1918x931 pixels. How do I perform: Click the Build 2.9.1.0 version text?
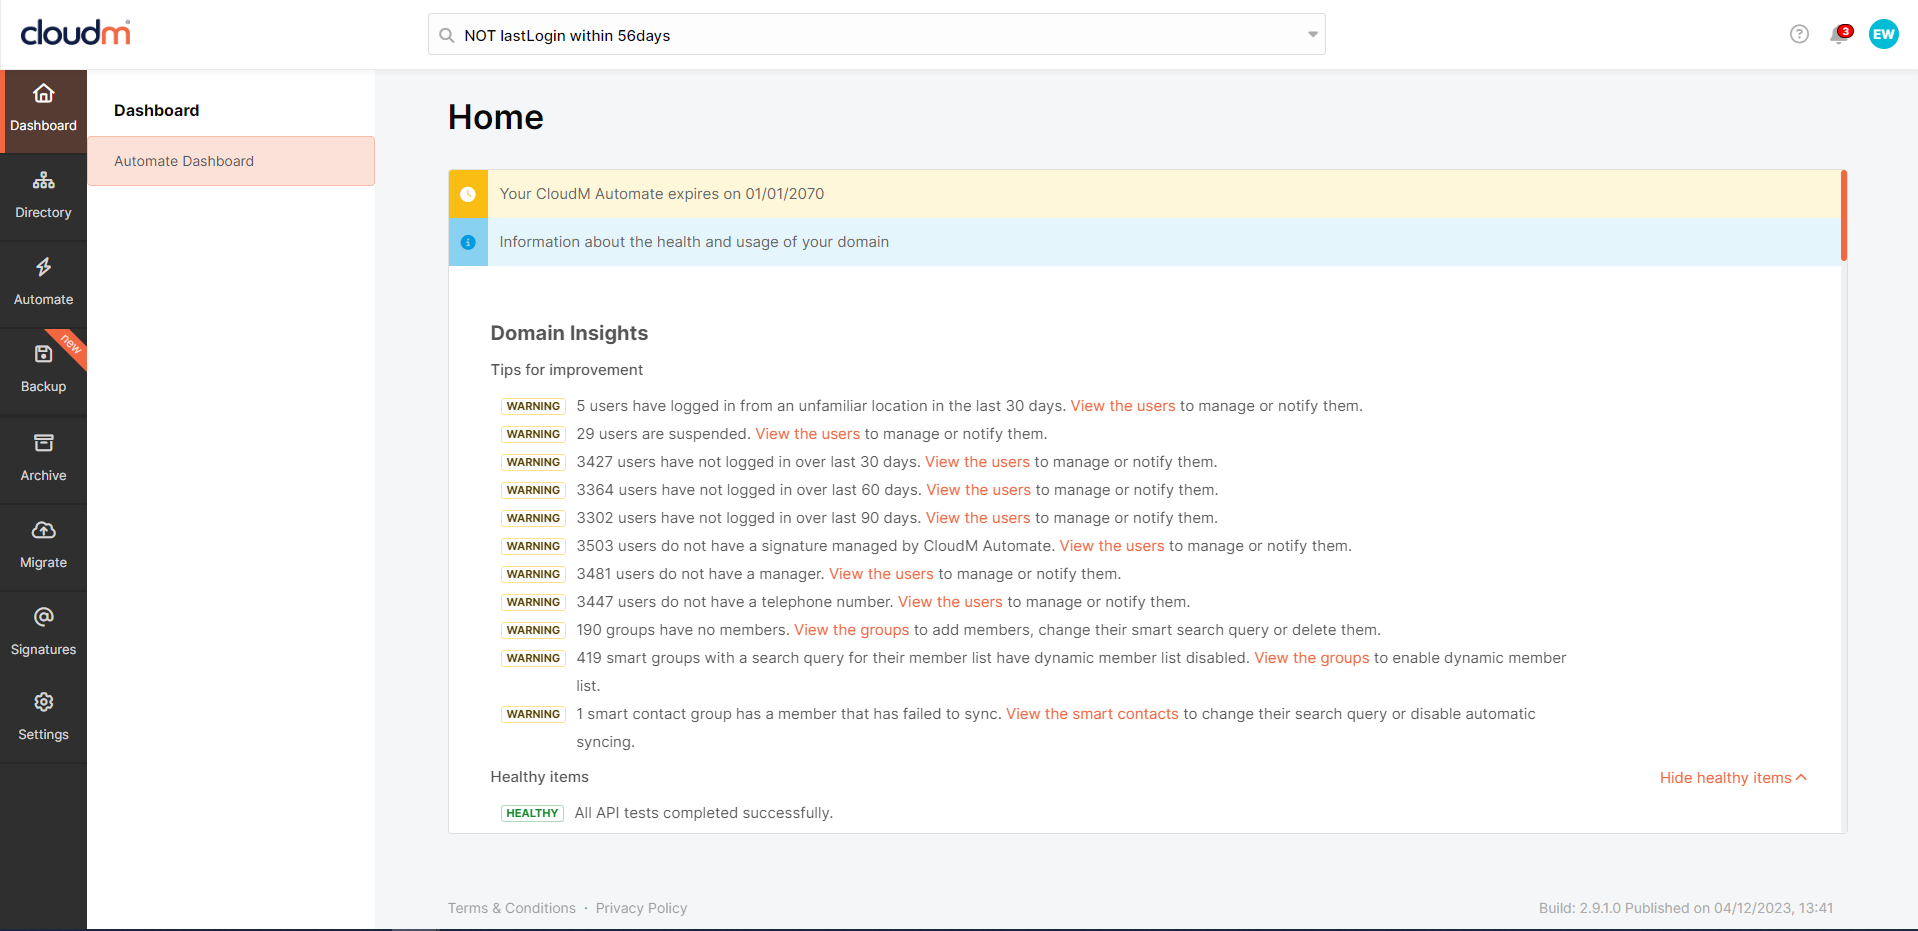1686,908
